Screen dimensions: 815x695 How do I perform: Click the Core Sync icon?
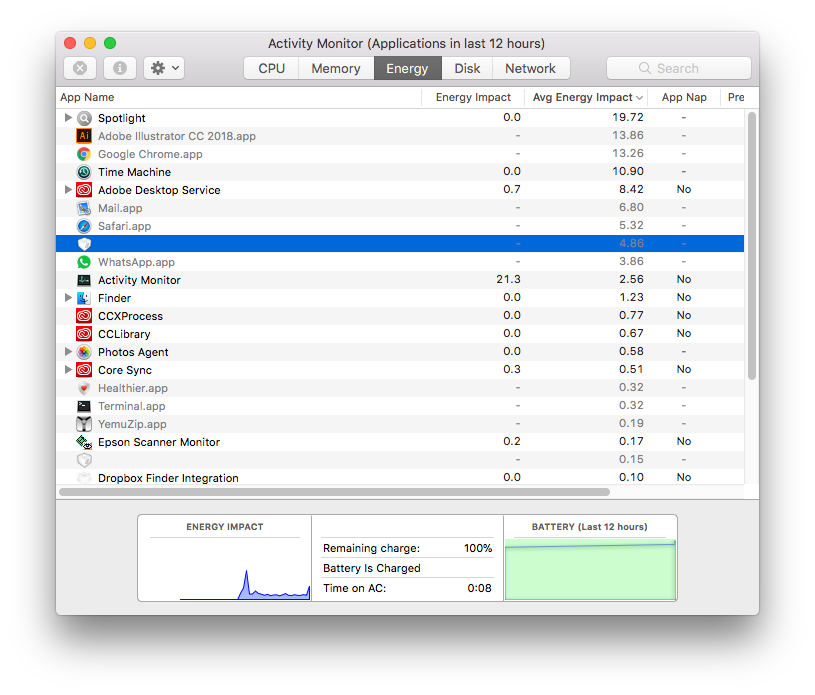[x=84, y=370]
